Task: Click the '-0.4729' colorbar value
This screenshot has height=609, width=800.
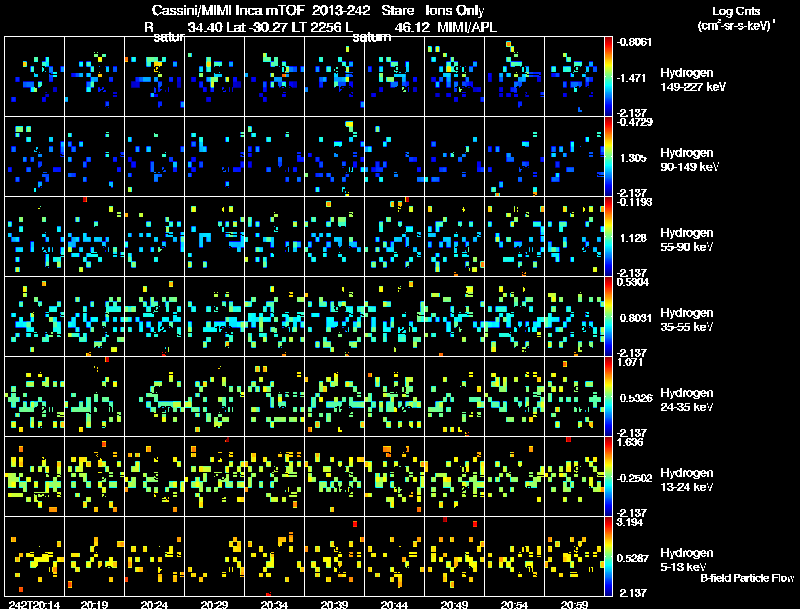Action: [x=634, y=122]
